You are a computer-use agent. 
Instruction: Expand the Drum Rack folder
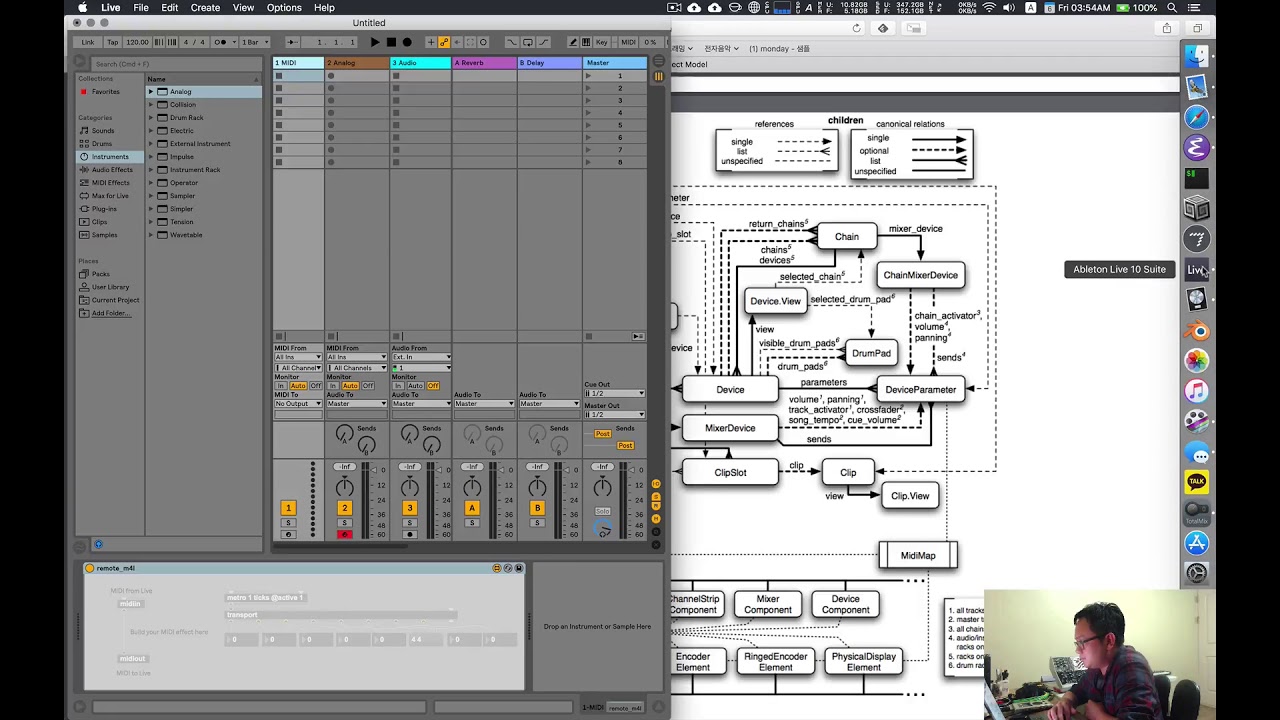[x=151, y=118]
